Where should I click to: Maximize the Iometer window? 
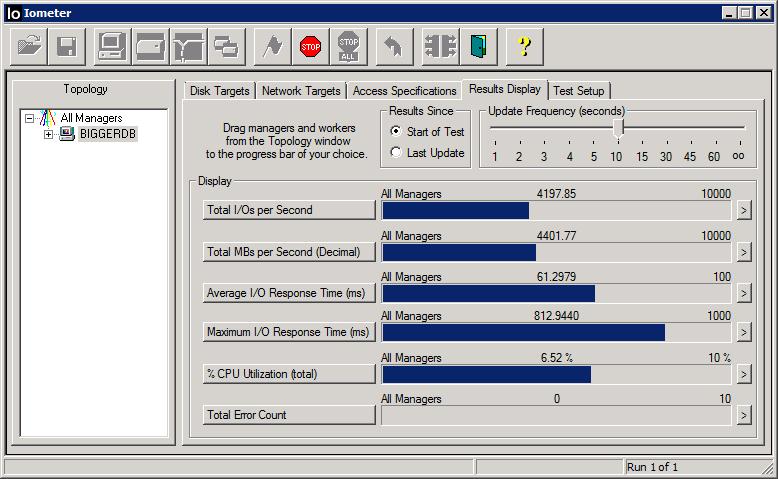pos(745,13)
